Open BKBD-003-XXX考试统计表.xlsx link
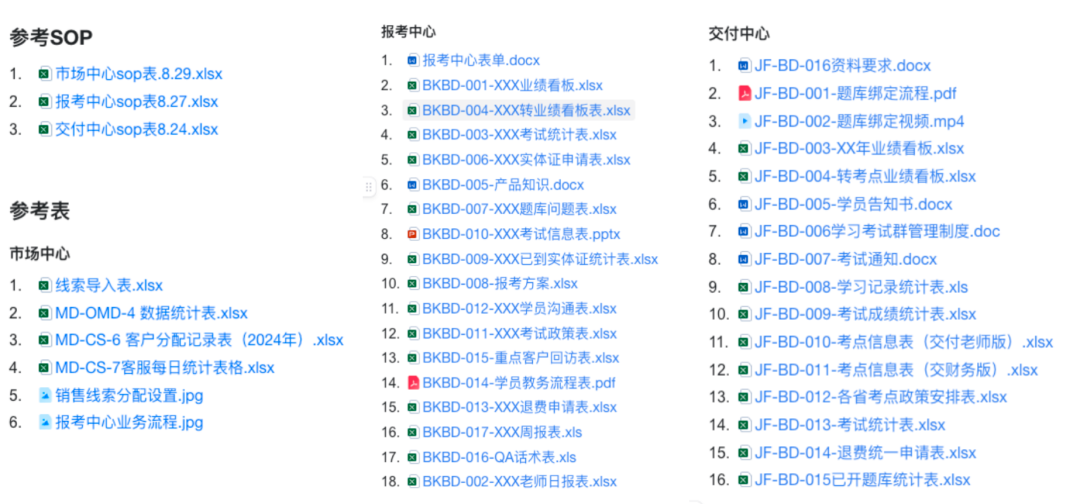Image resolution: width=1080 pixels, height=504 pixels. [519, 135]
